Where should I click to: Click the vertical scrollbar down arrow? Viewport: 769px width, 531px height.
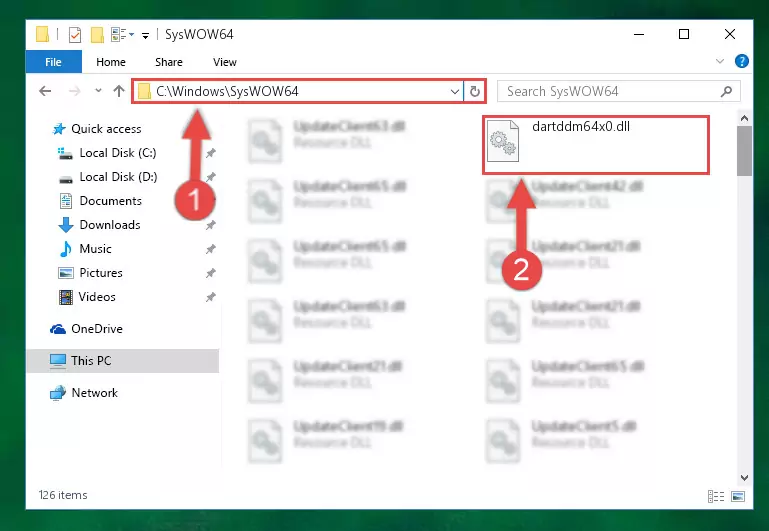point(744,478)
